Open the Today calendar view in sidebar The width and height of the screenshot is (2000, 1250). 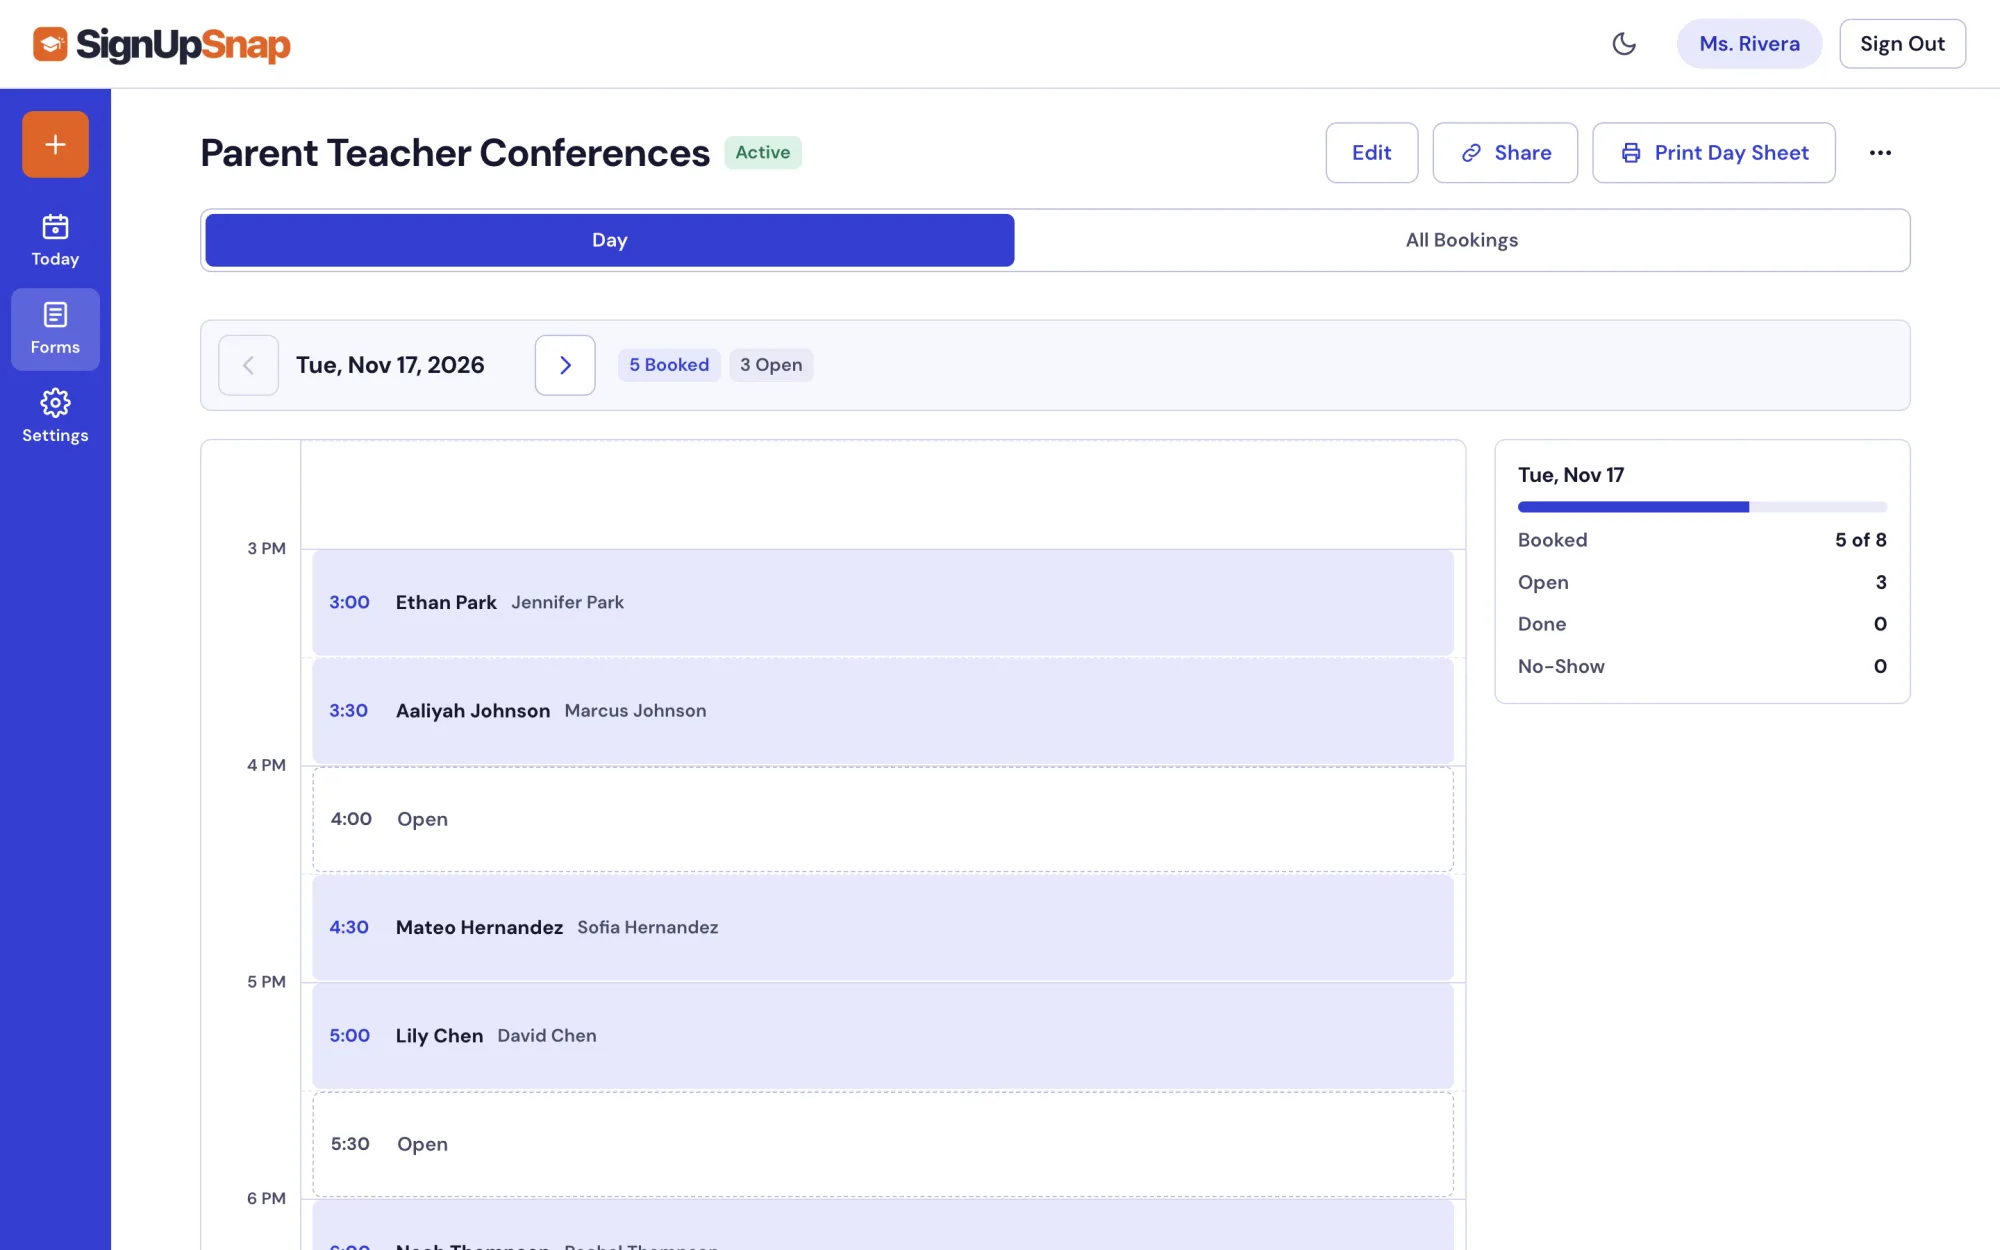coord(55,241)
